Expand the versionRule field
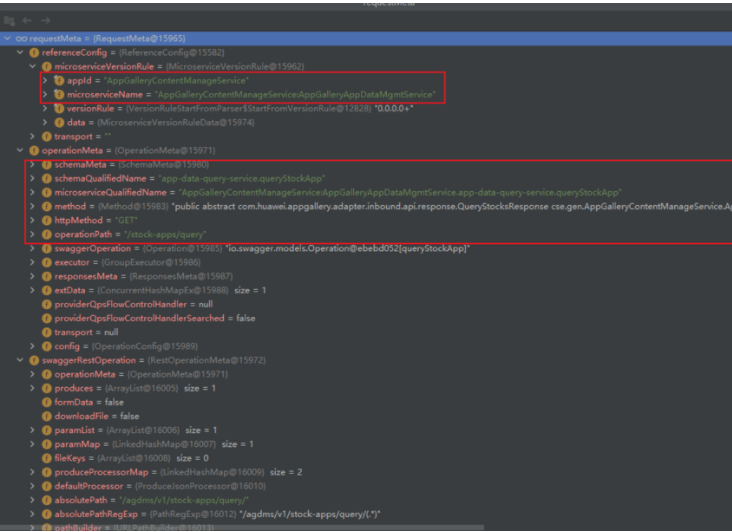 [x=45, y=108]
